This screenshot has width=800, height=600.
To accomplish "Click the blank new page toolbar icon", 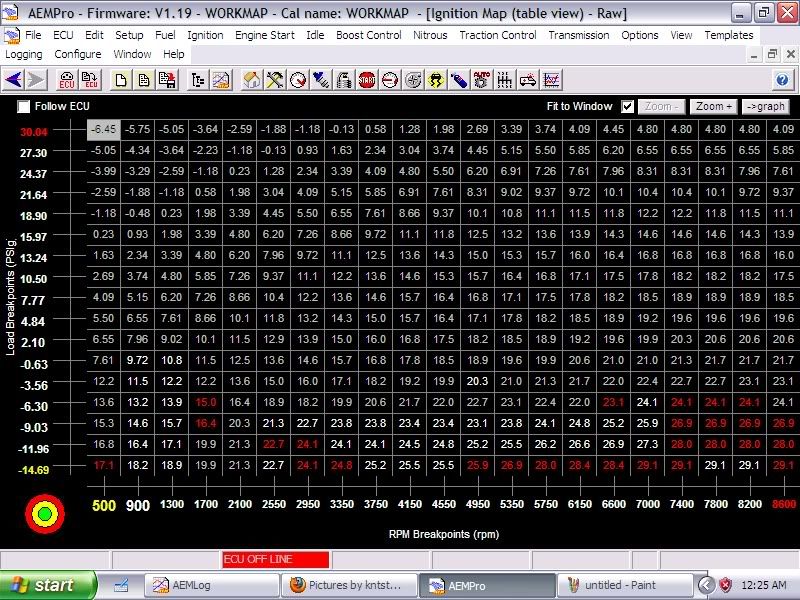I will click(121, 80).
